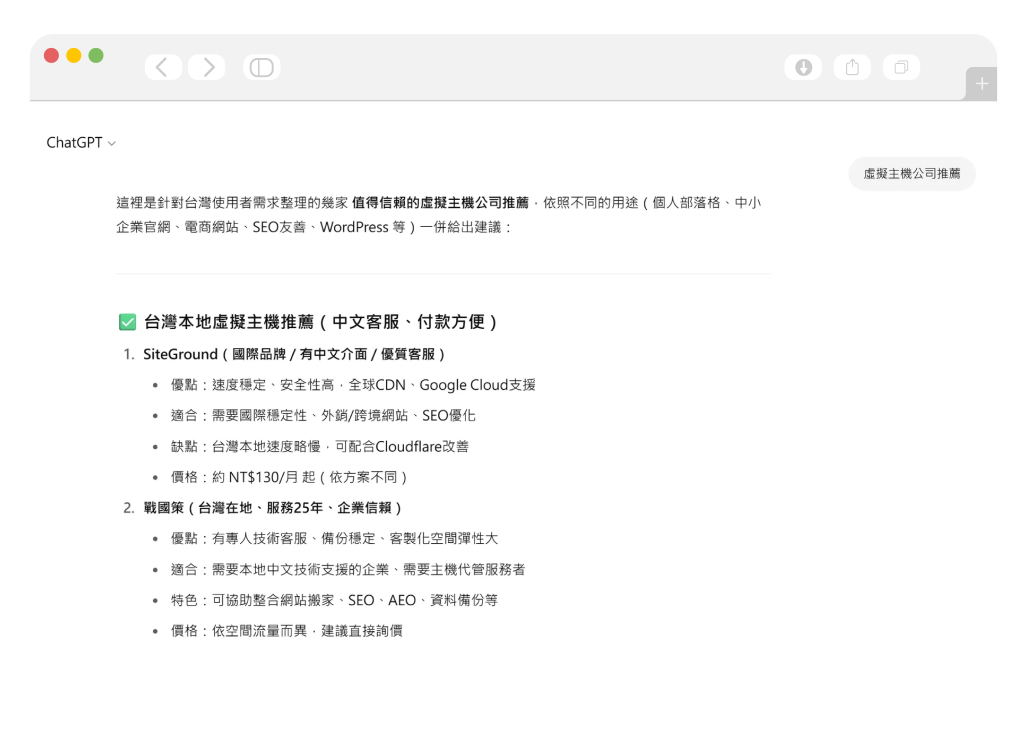Select the line 優點：有專人技術客服

(x=334, y=538)
